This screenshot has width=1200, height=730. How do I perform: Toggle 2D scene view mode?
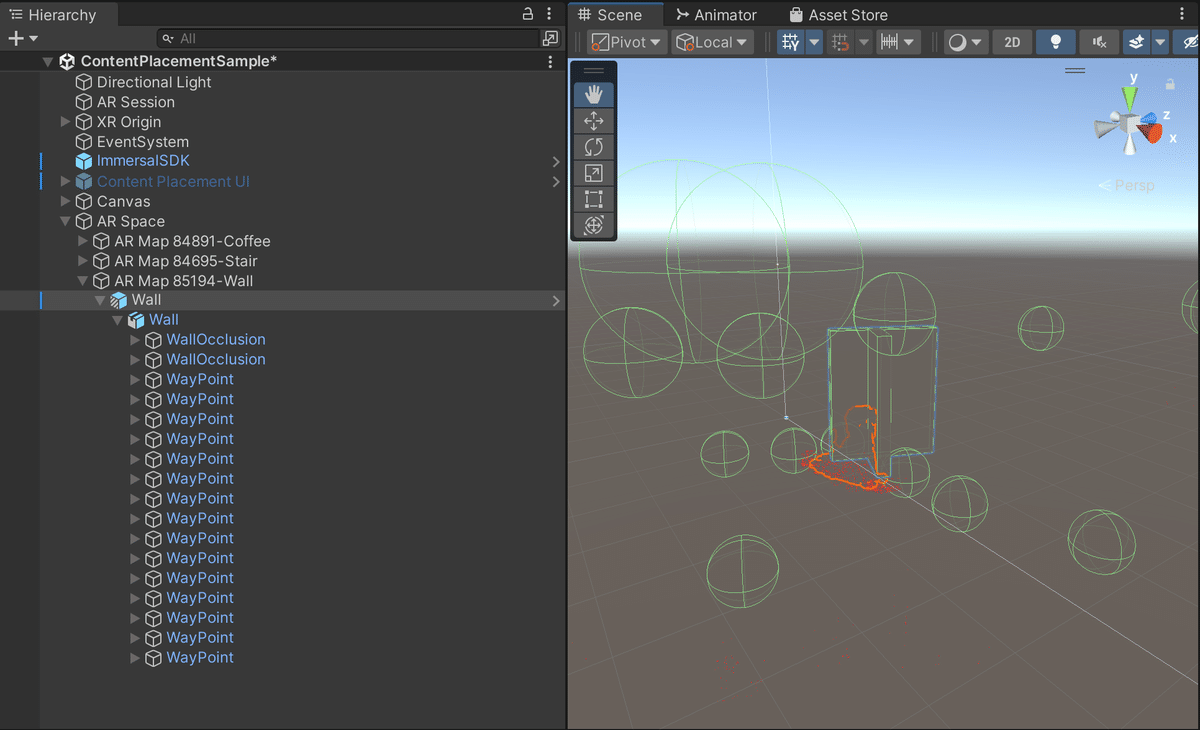click(1012, 42)
